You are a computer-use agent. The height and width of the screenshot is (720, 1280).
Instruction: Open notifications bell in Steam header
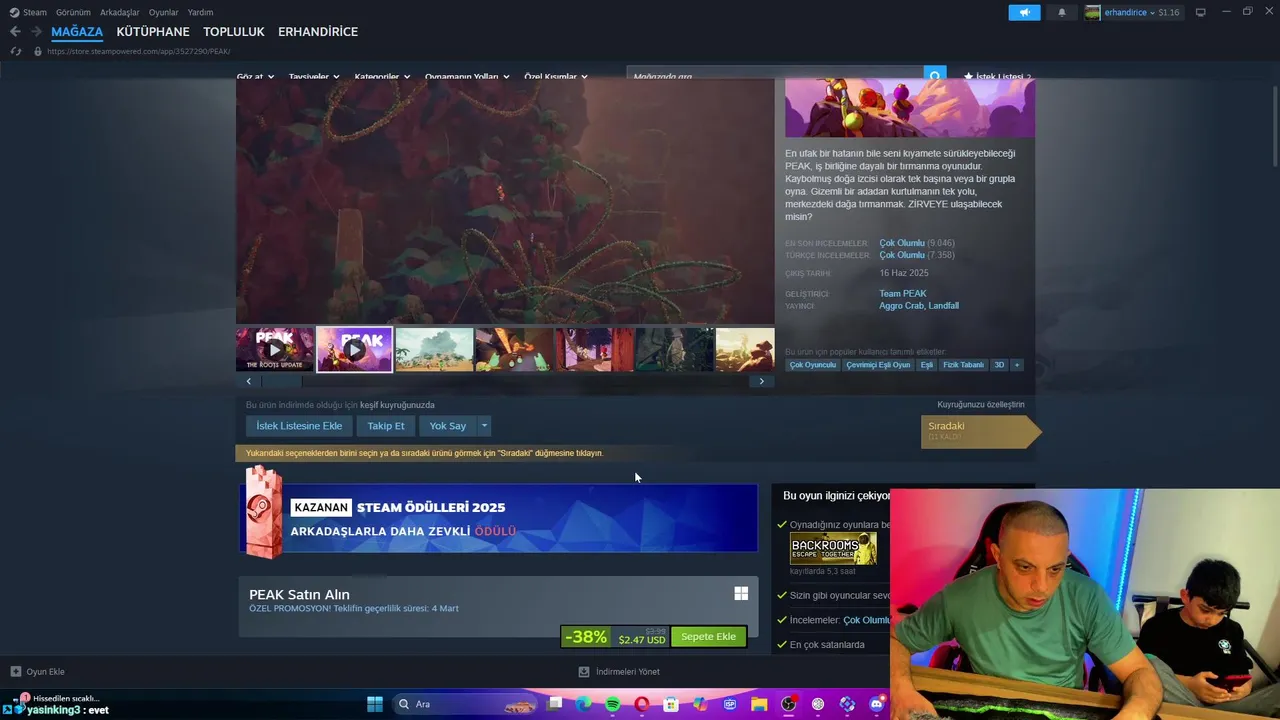(1062, 12)
